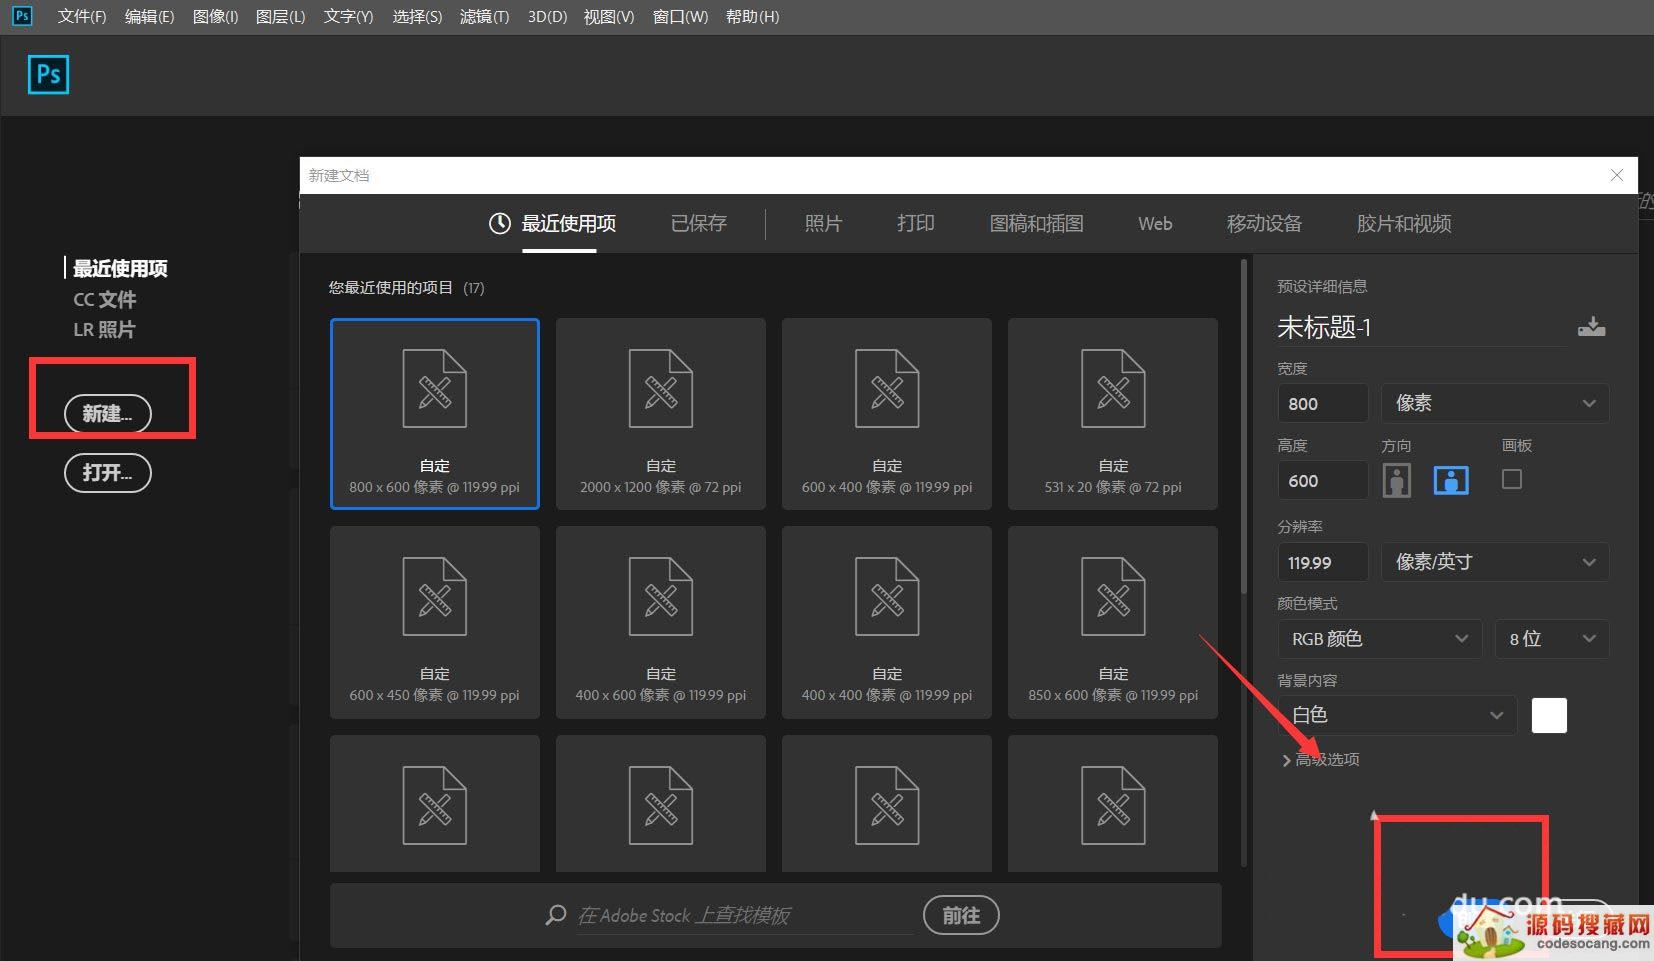Select the 400 x 400 像素 preset

tap(887, 622)
